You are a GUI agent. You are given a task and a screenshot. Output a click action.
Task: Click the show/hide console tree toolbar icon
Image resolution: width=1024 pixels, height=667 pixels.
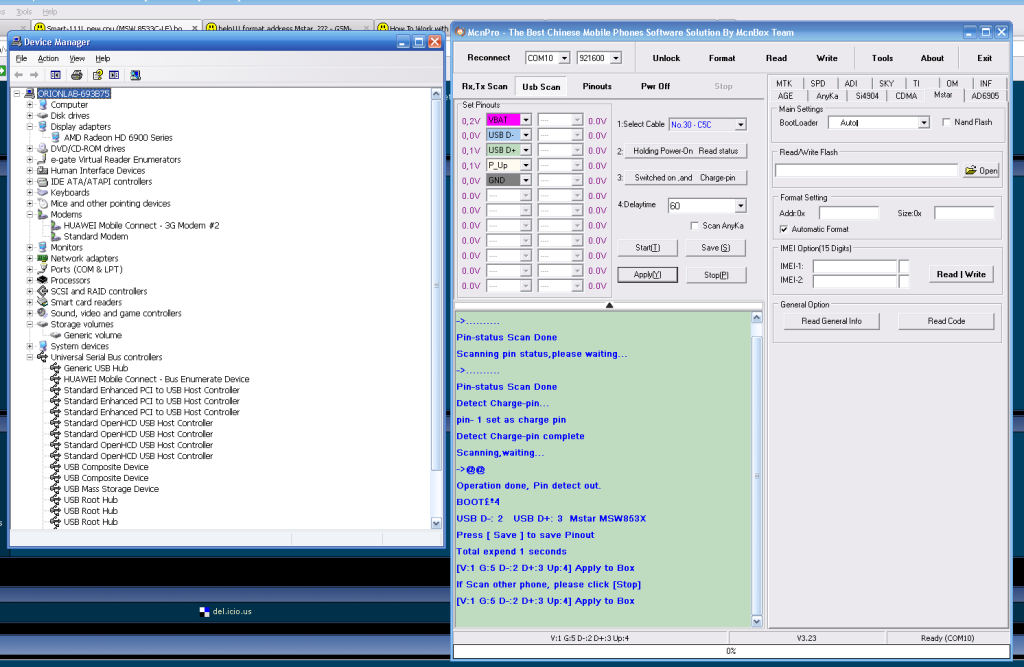click(x=54, y=75)
